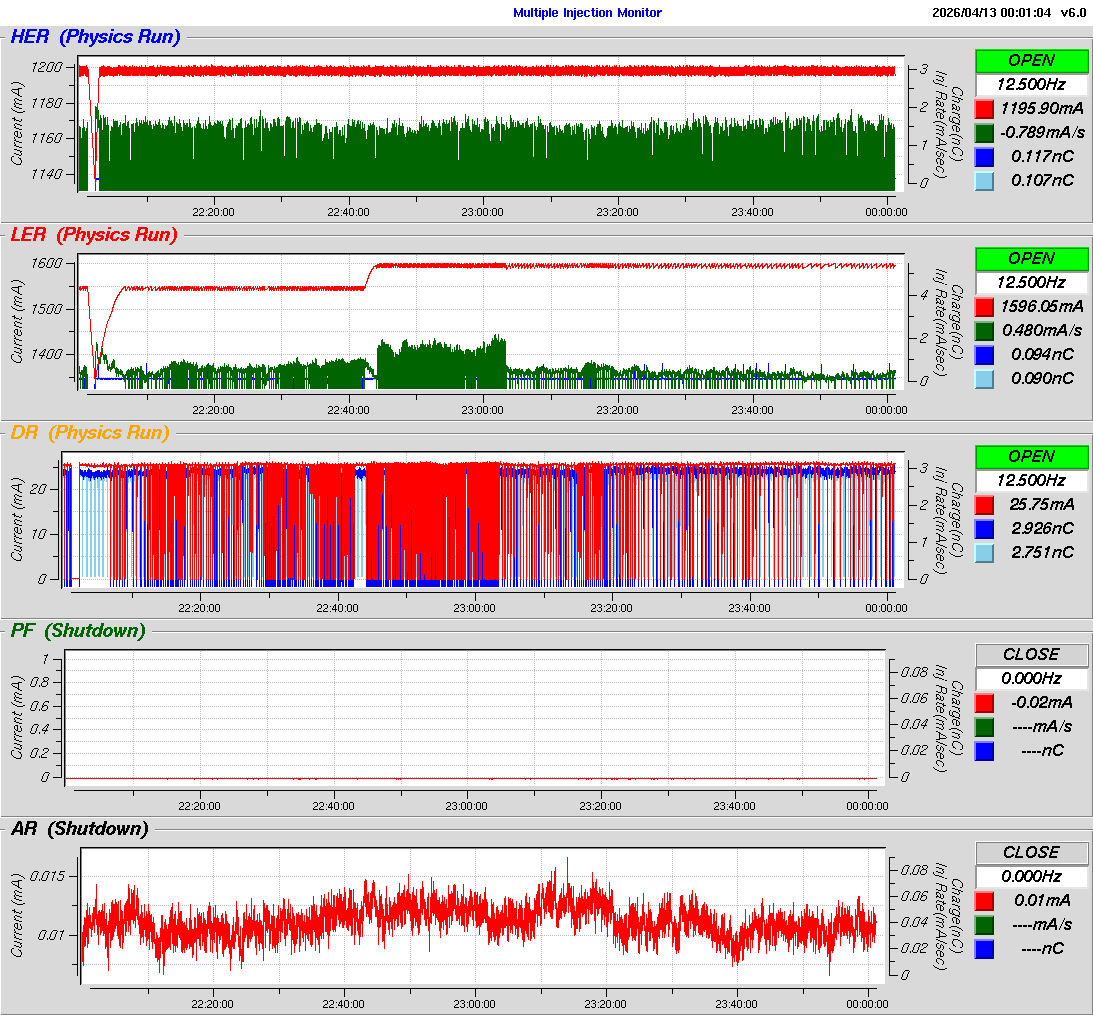This screenshot has height=1015, width=1093.
Task: Click the HER (Physics Run) panel heading
Action: pyautogui.click(x=95, y=38)
